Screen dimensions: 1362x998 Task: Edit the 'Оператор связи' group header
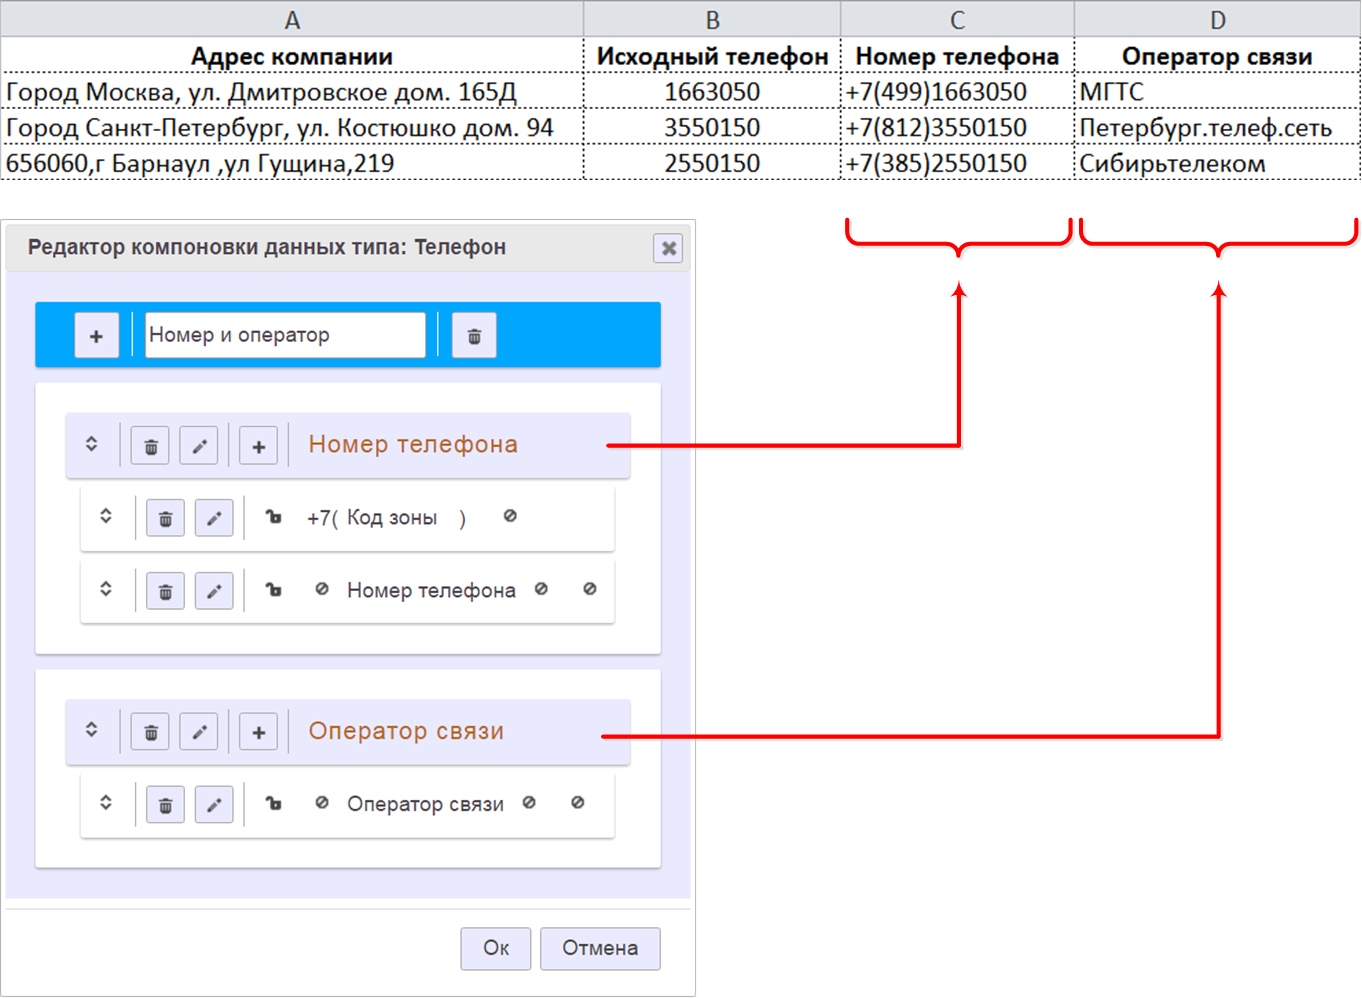[199, 732]
